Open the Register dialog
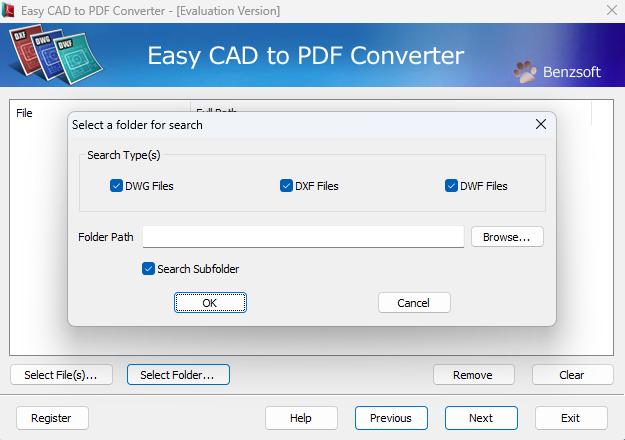The height and width of the screenshot is (440, 625). point(51,418)
